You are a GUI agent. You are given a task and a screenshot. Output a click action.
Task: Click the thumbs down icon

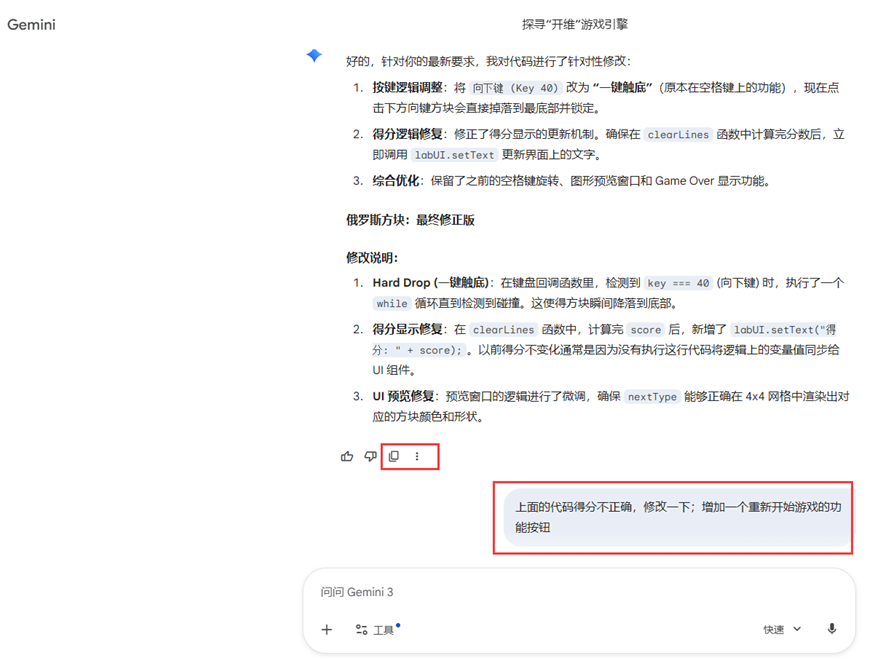[370, 456]
